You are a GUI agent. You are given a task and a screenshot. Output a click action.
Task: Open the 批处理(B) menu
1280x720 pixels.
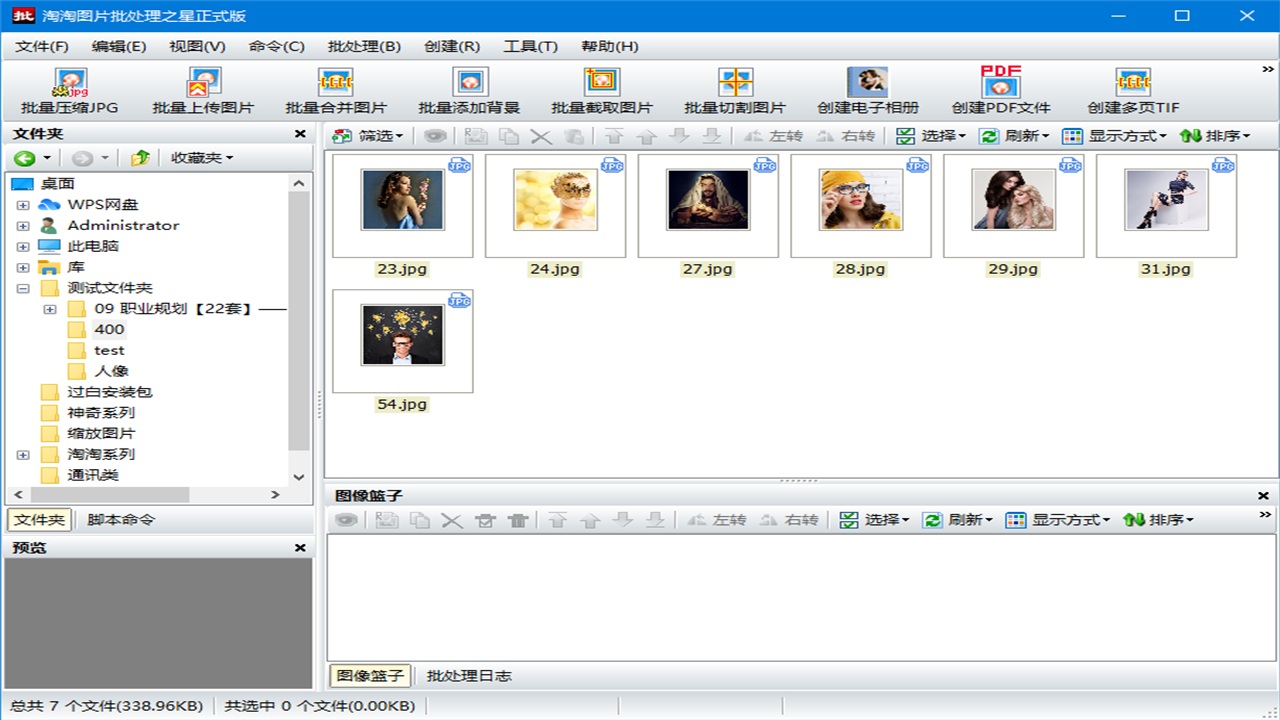click(x=364, y=46)
